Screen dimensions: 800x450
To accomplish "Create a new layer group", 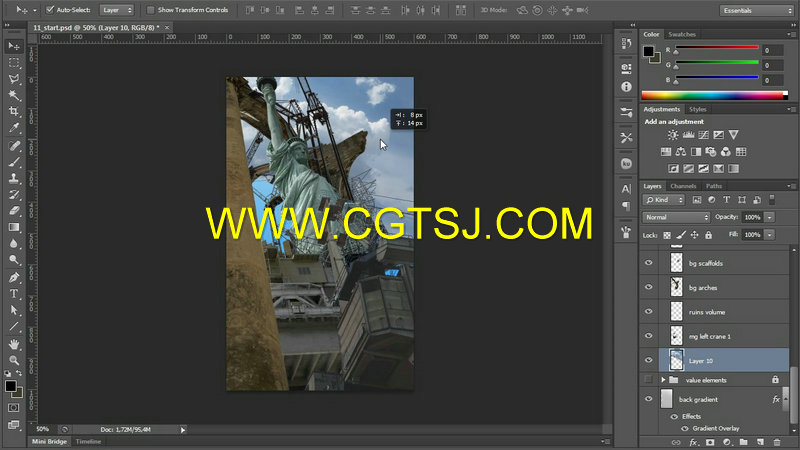I will (x=743, y=442).
